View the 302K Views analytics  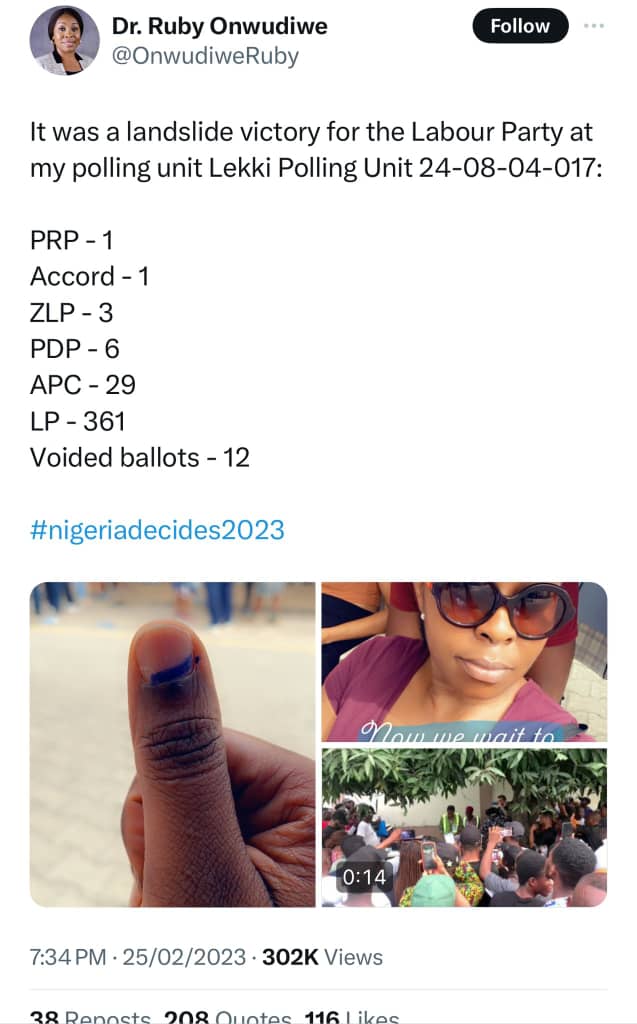point(322,957)
